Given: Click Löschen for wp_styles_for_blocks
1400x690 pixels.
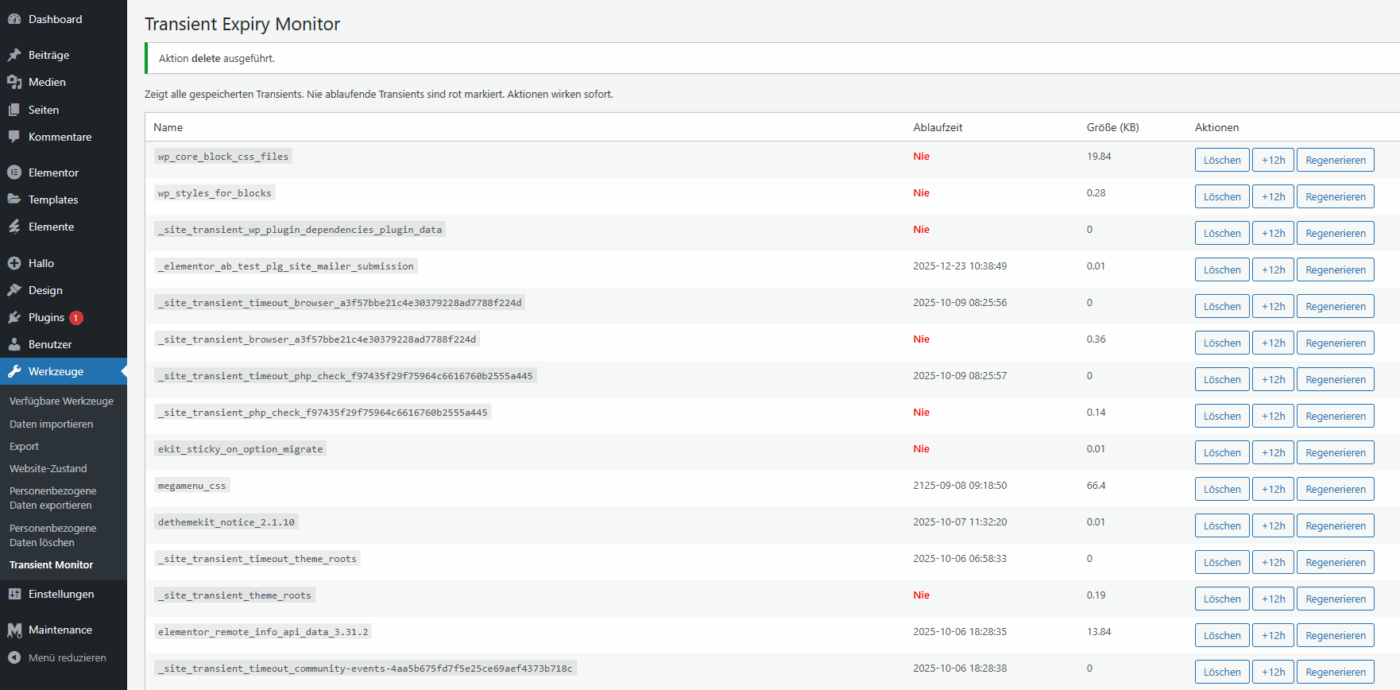Looking at the screenshot, I should pos(1221,197).
